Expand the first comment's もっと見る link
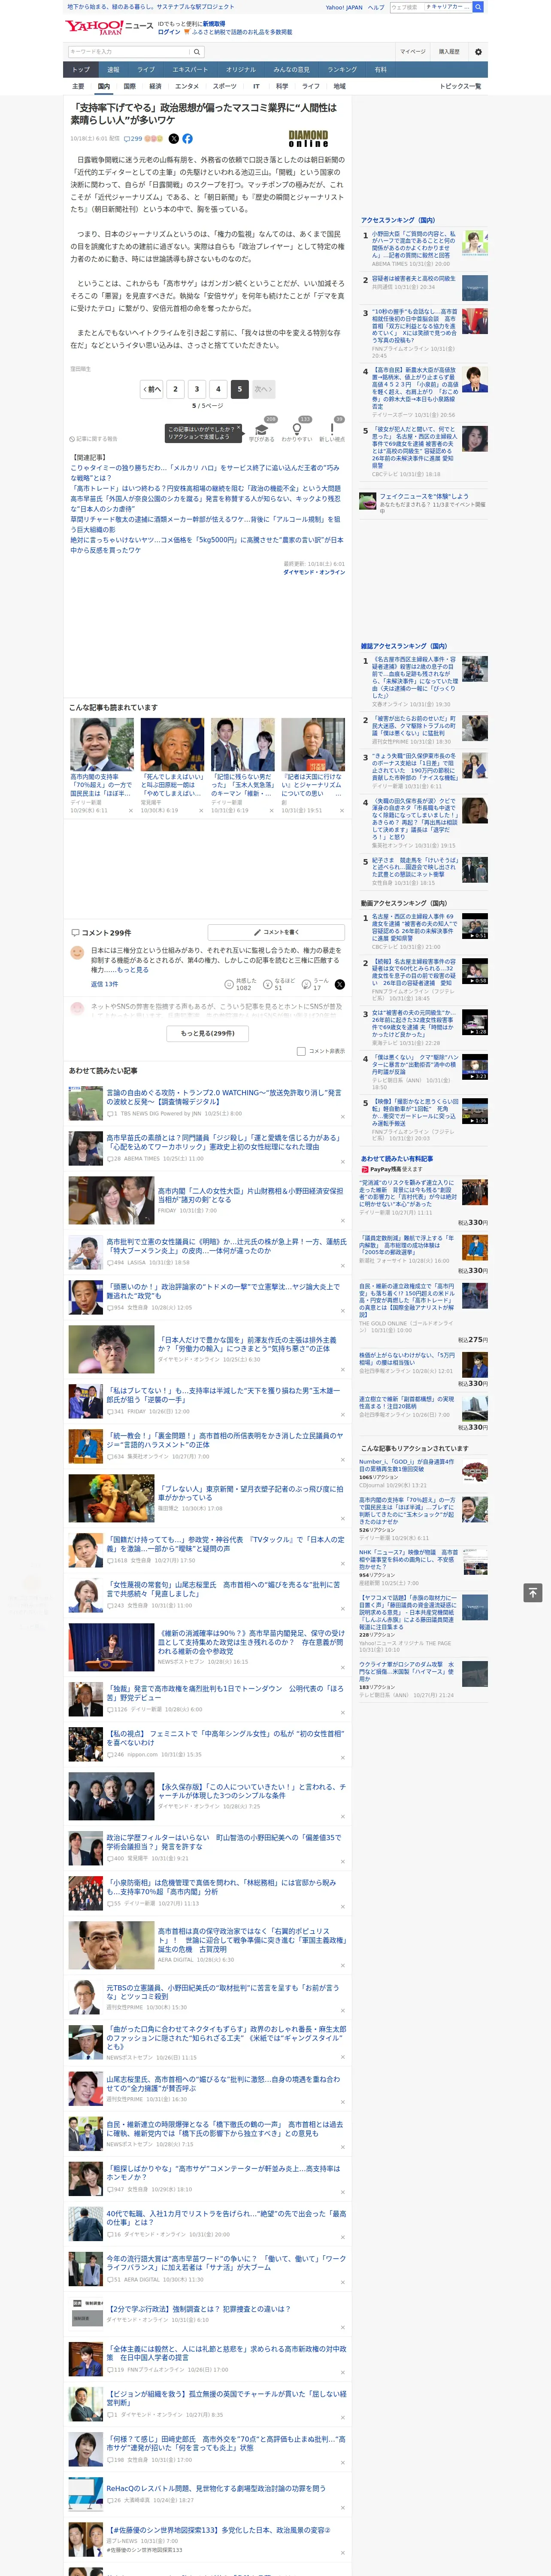The image size is (551, 2576). (x=133, y=970)
